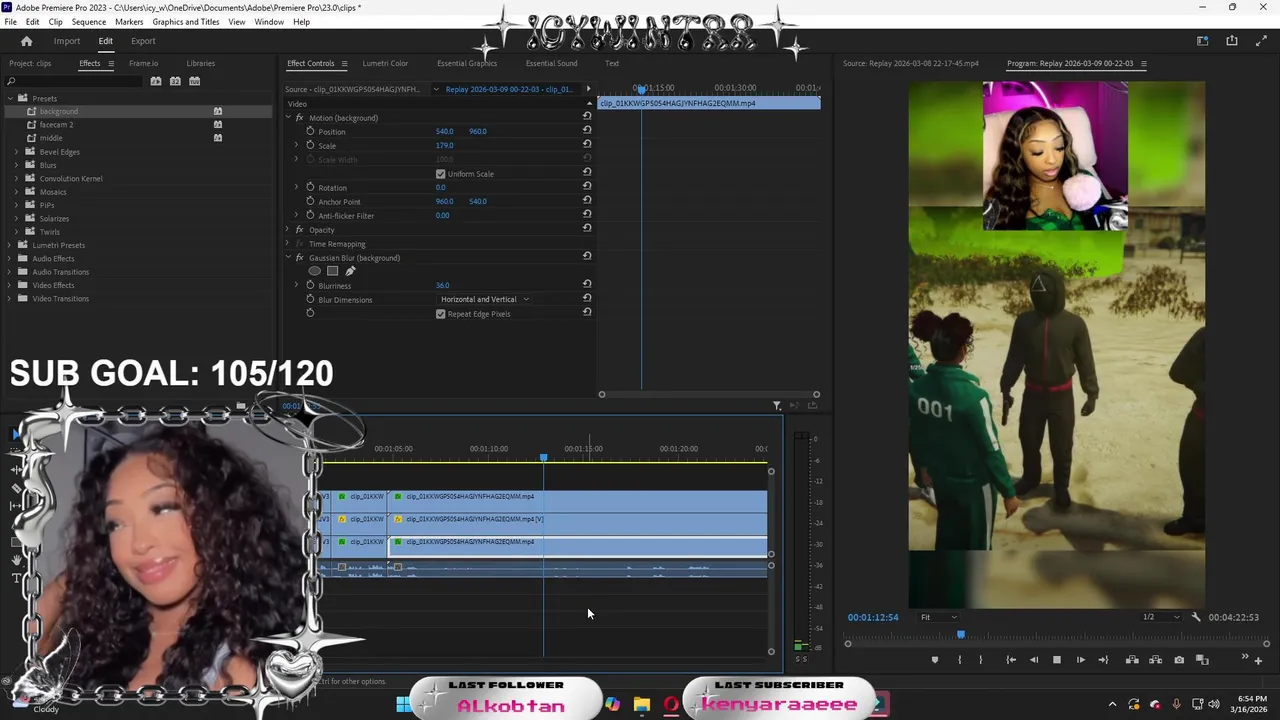The height and width of the screenshot is (720, 1280).
Task: Open Graphics and Titles menu
Action: click(x=186, y=22)
